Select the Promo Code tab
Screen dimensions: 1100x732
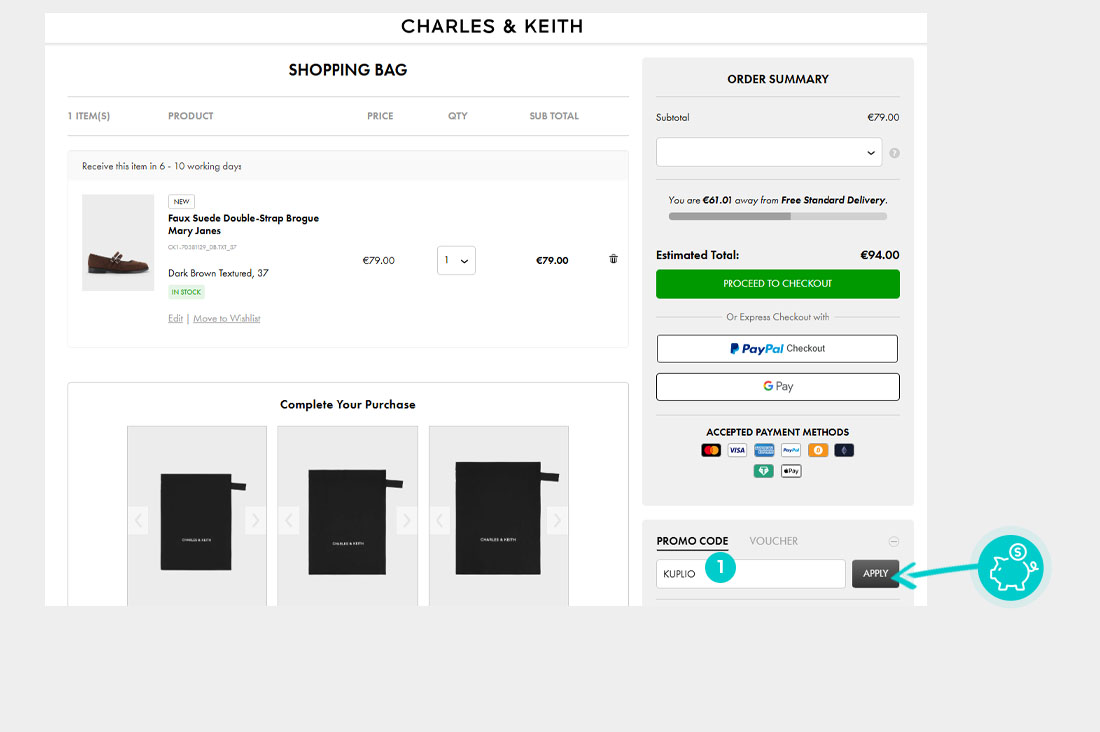point(692,541)
